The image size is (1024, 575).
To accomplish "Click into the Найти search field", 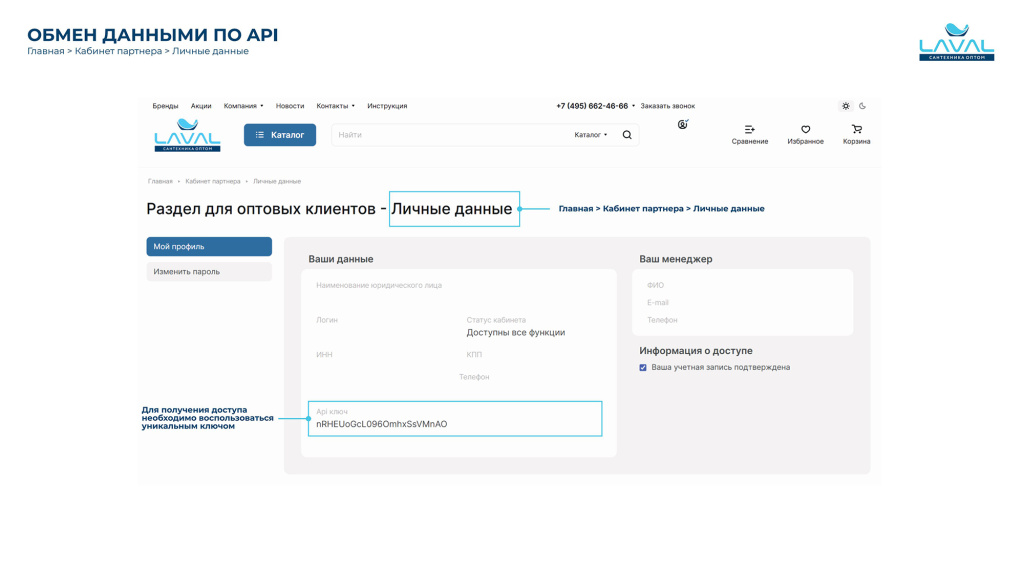I will click(450, 135).
